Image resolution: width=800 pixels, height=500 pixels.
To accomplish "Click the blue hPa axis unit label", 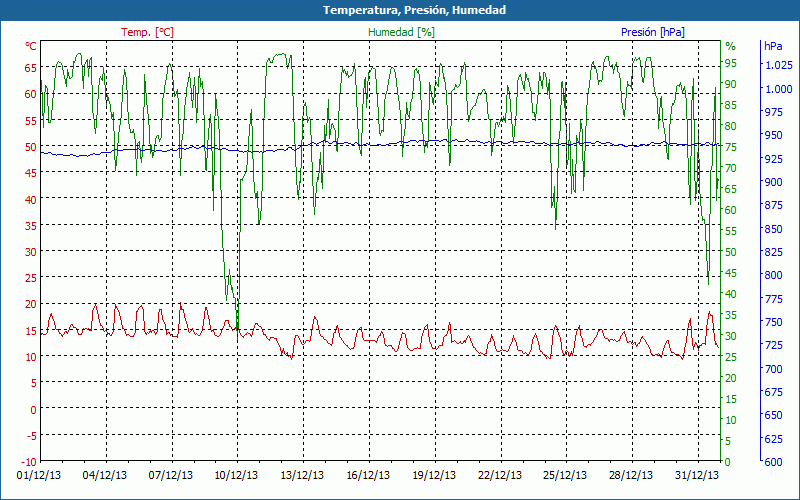I will tap(773, 46).
